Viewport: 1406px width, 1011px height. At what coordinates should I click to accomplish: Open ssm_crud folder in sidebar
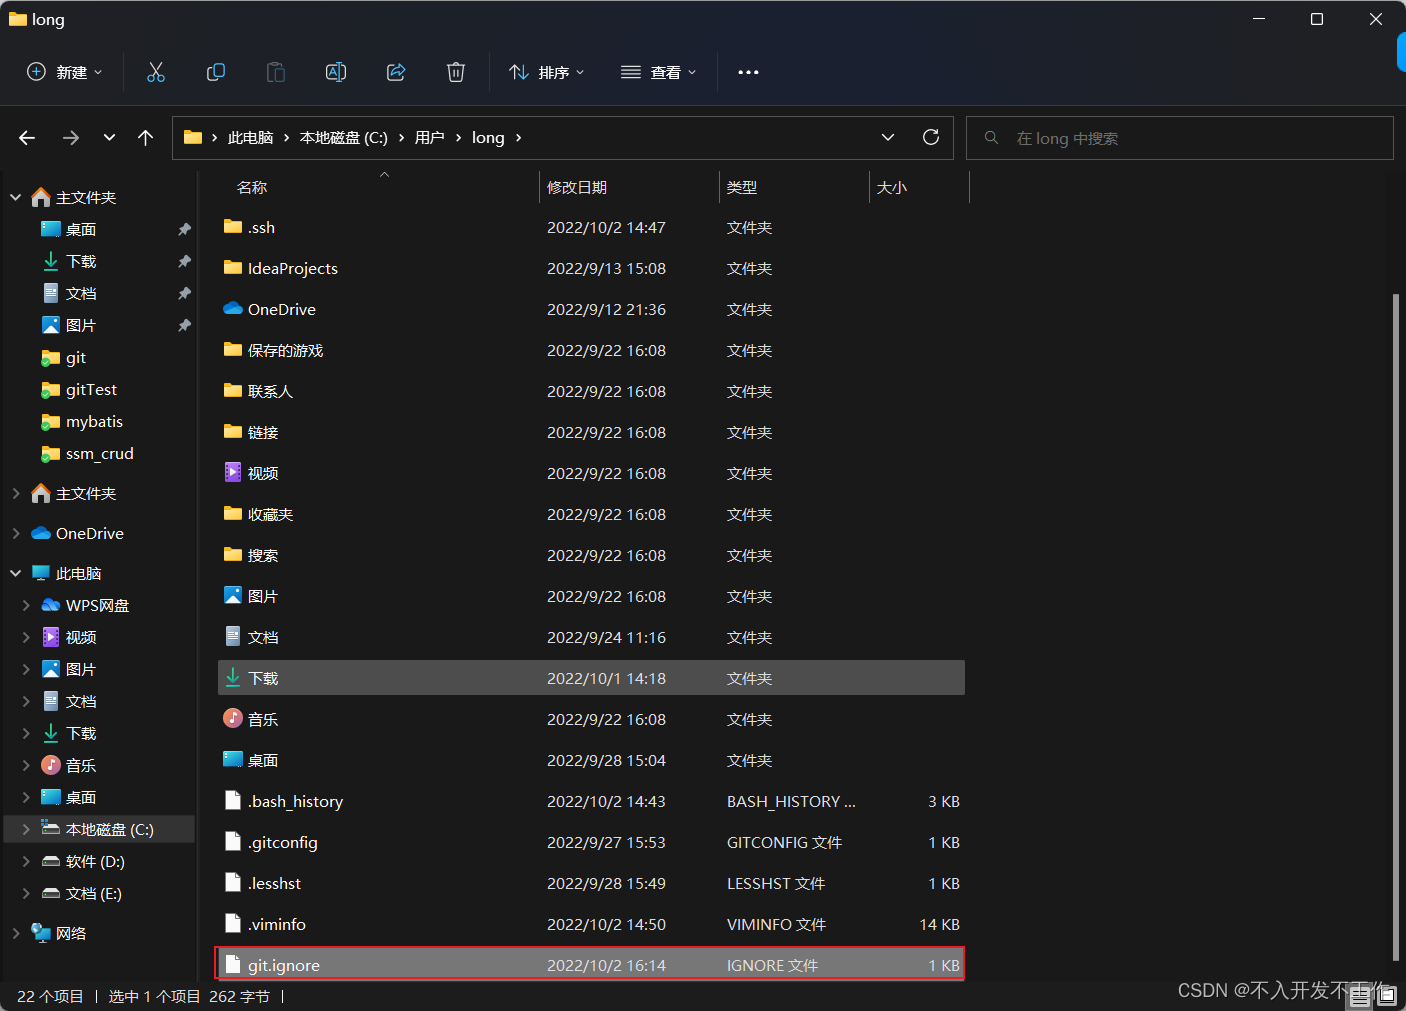pyautogui.click(x=99, y=454)
